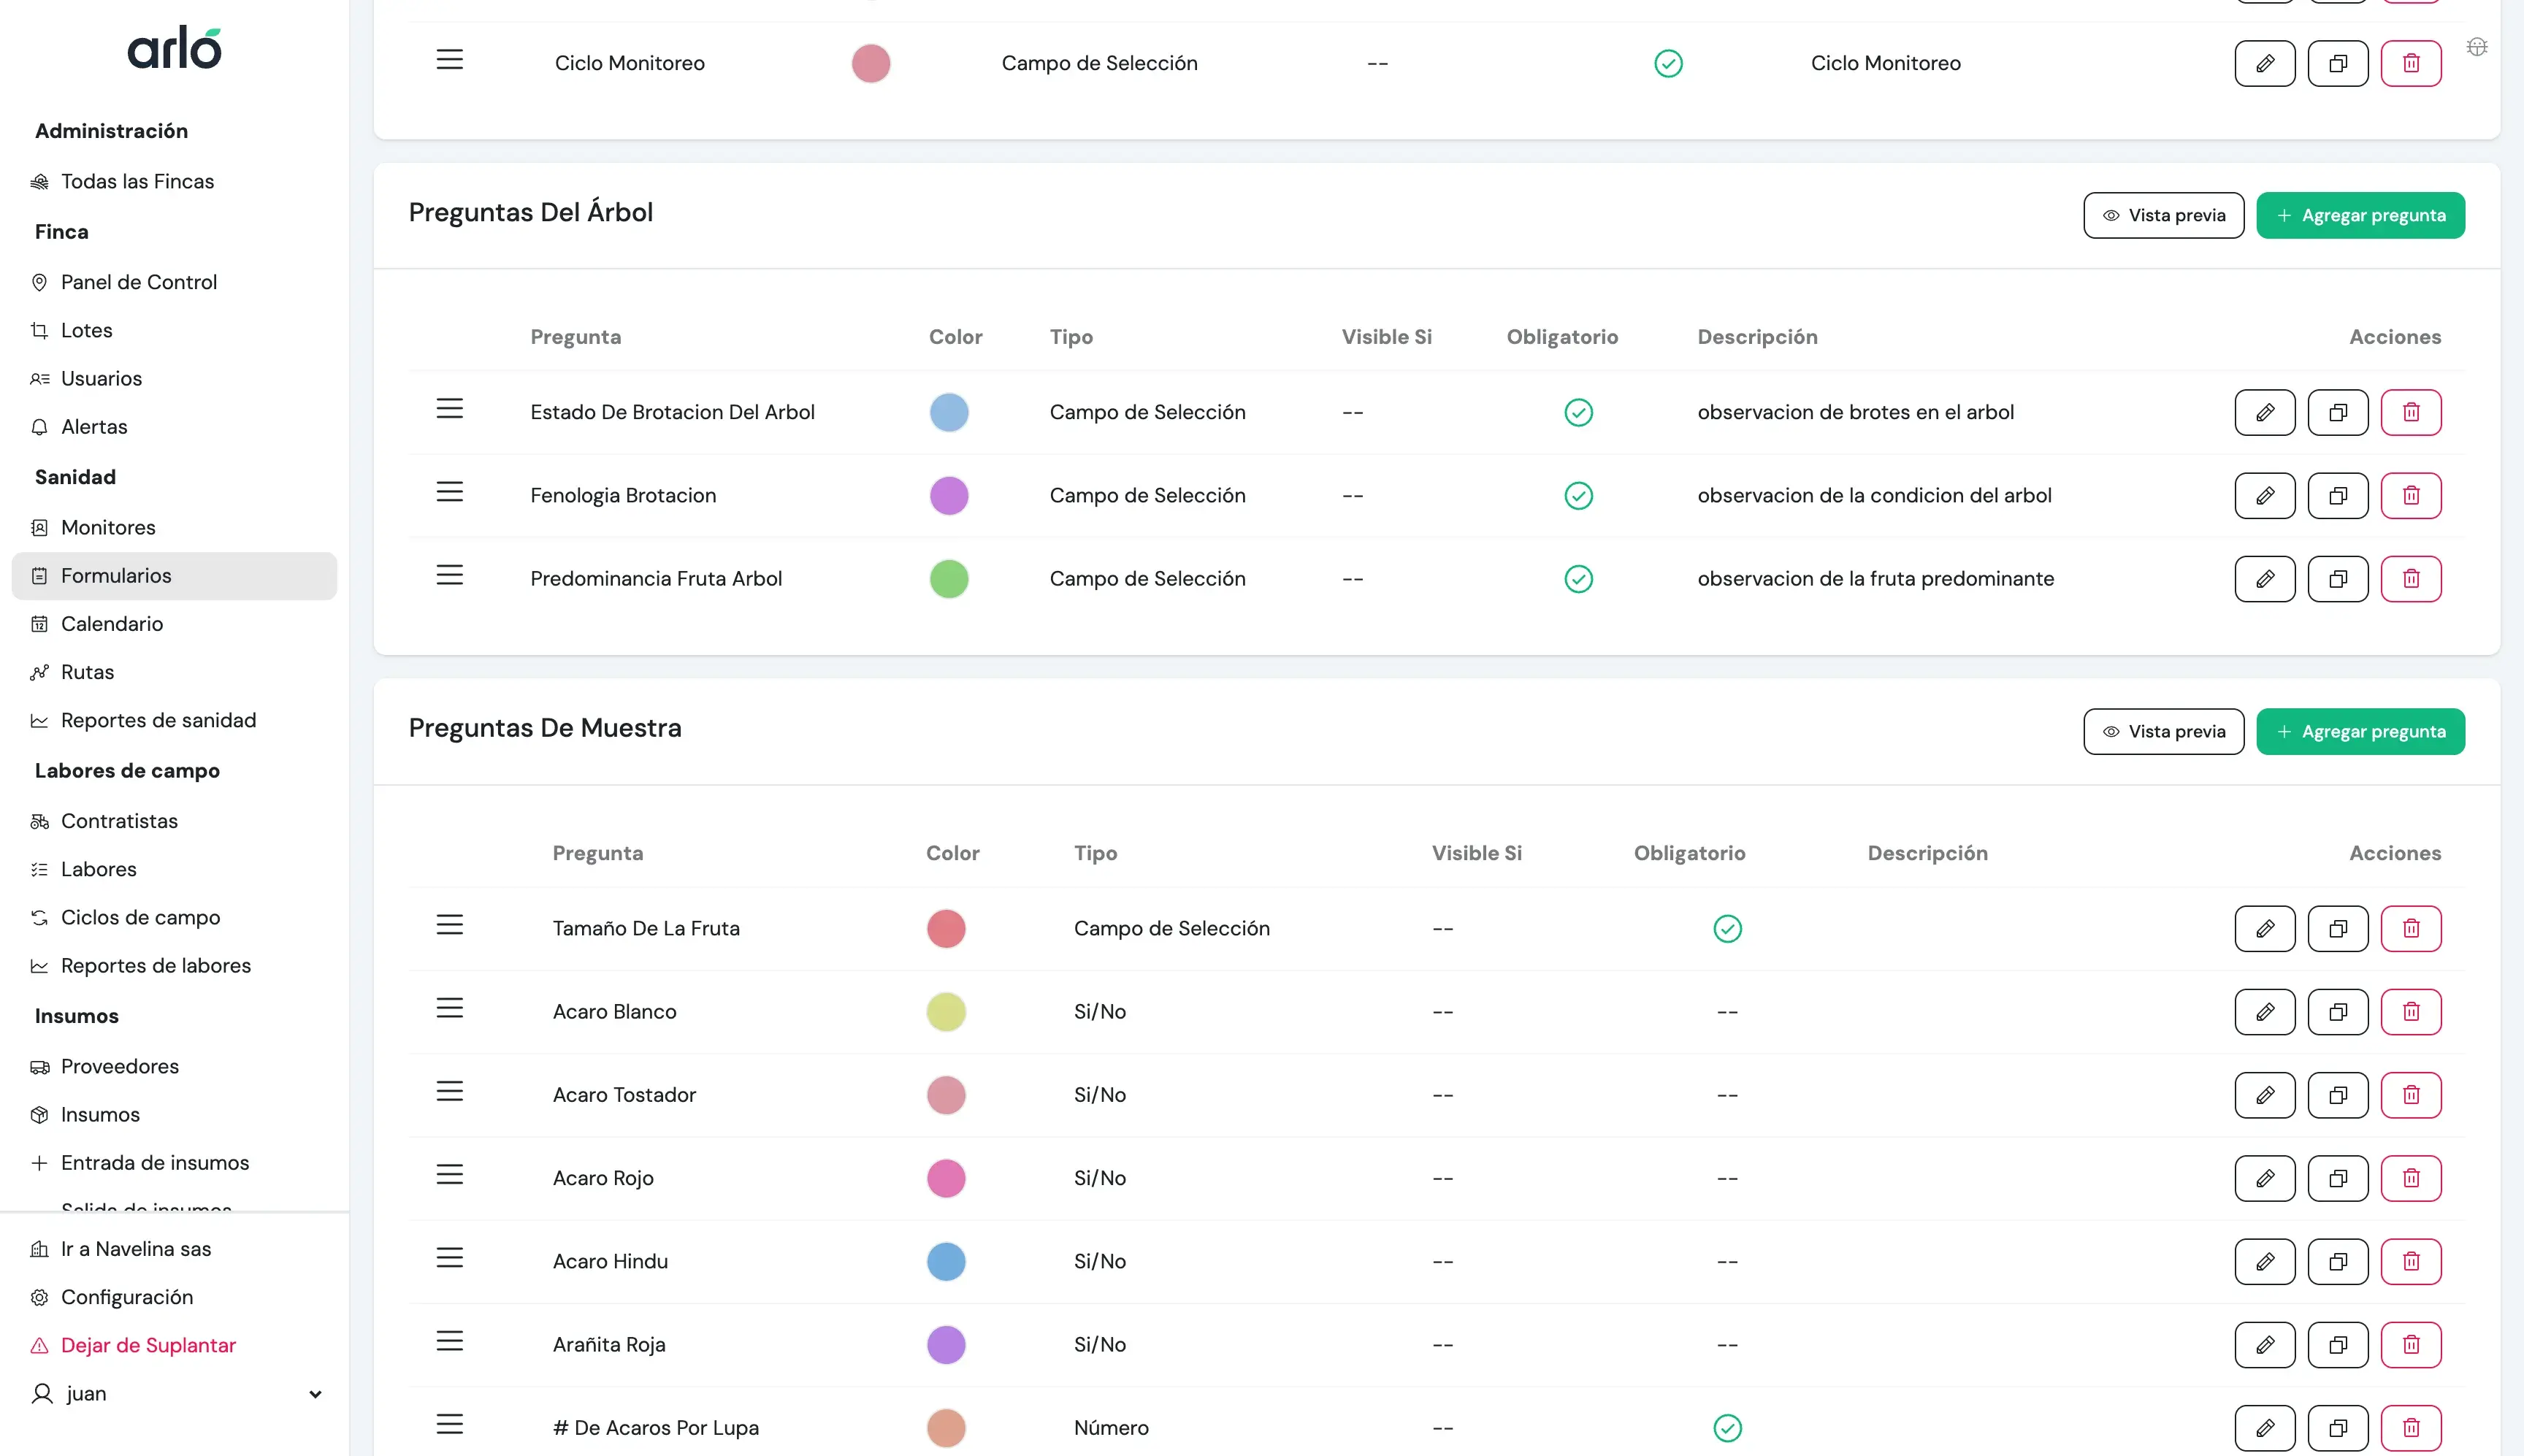Go to Reportes de sanidad

pyautogui.click(x=158, y=720)
